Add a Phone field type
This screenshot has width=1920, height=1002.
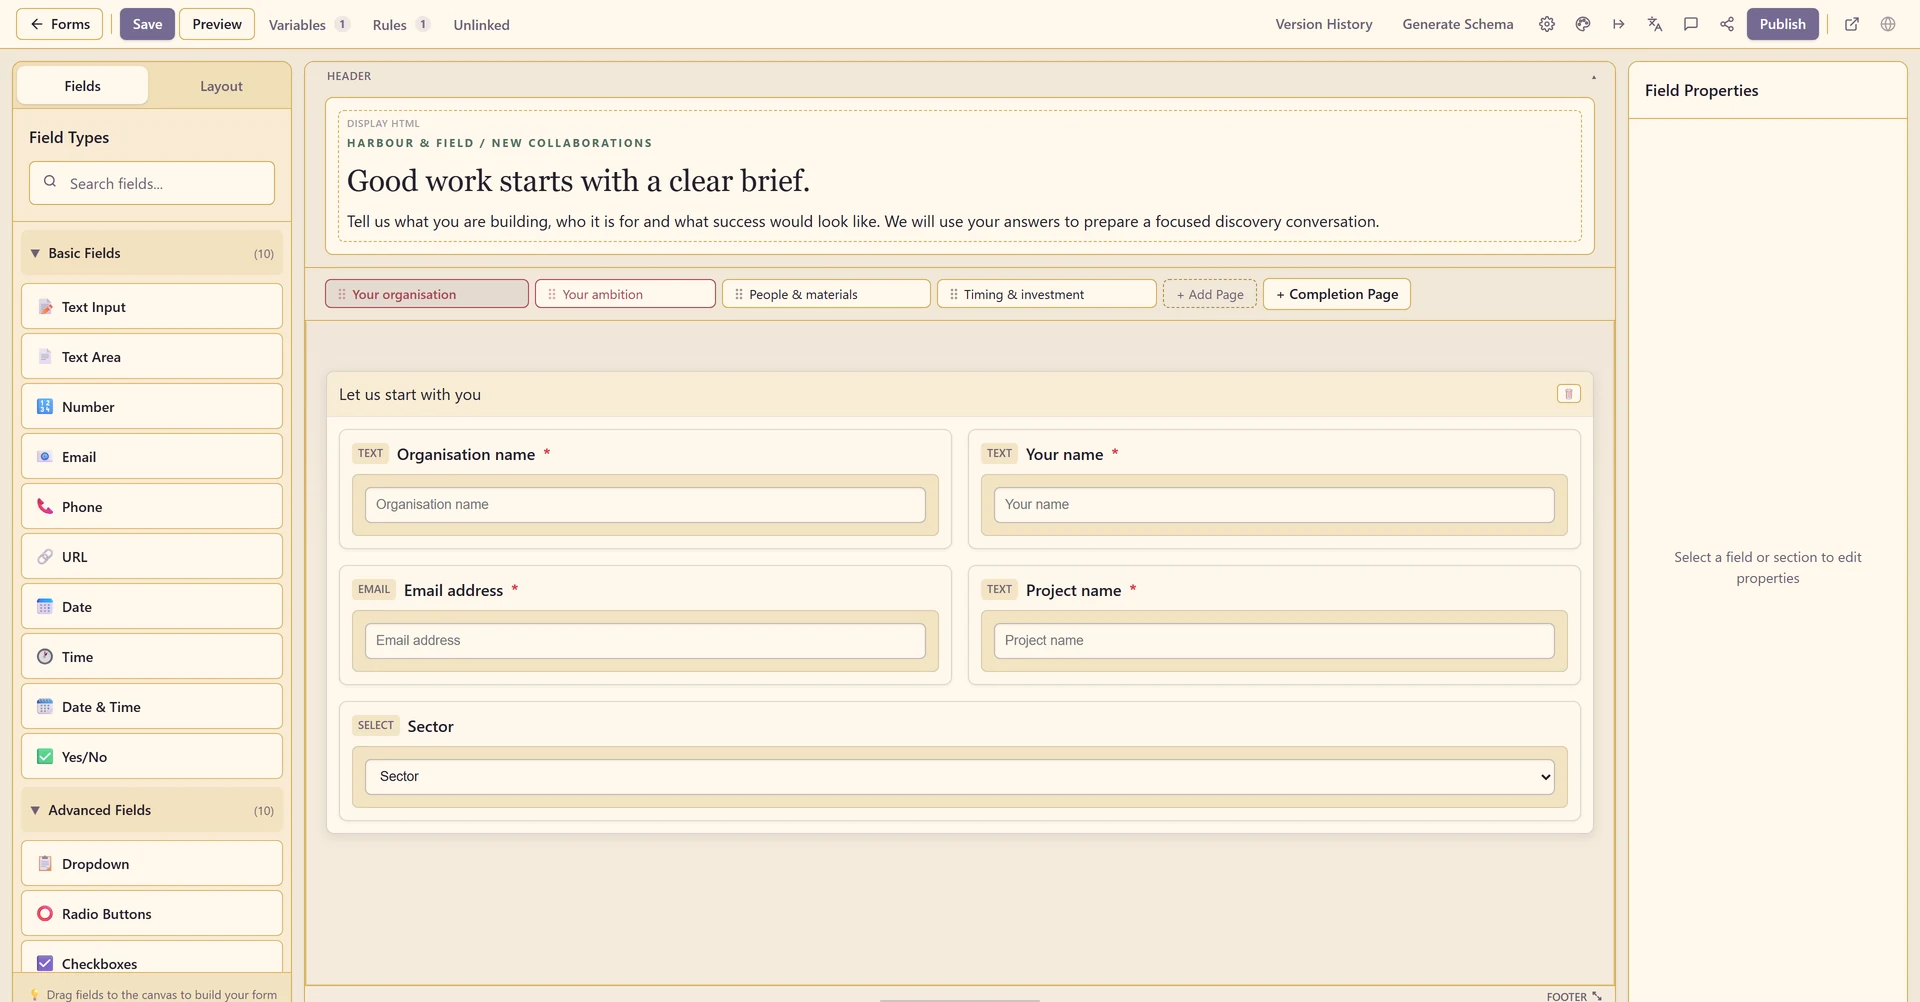(152, 506)
